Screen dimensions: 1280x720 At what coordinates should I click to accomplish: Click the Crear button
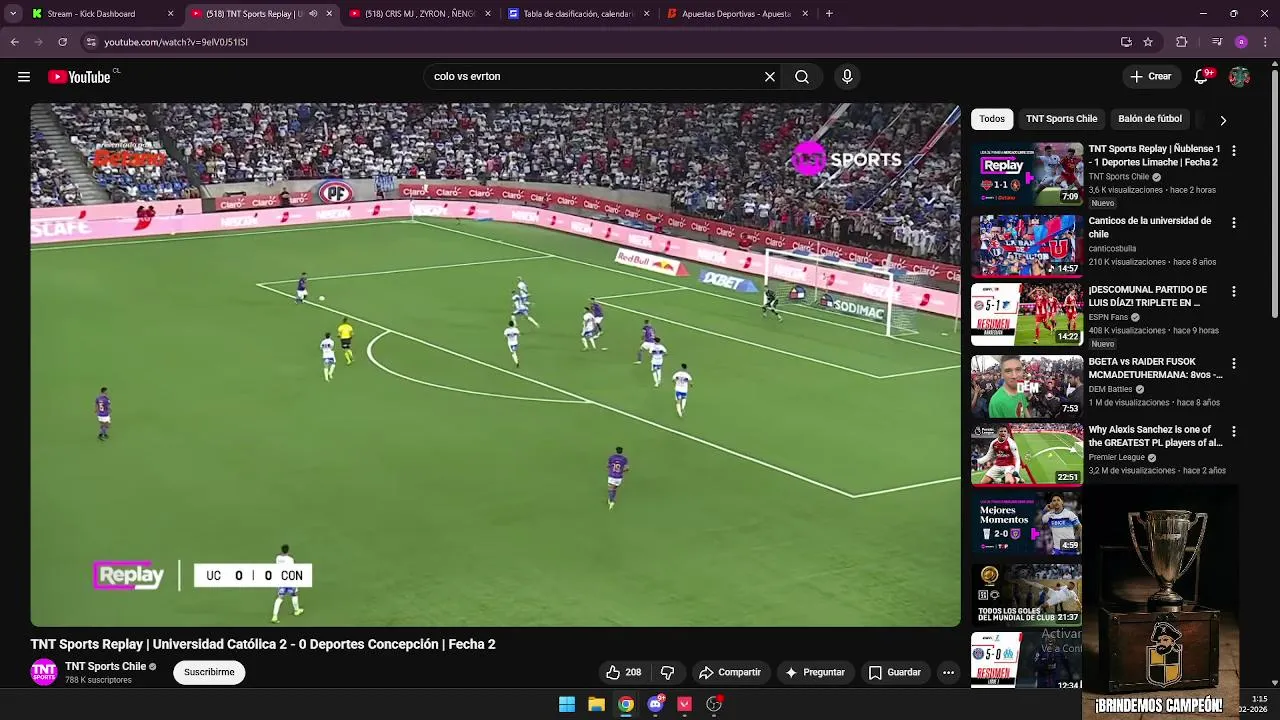pyautogui.click(x=1150, y=77)
